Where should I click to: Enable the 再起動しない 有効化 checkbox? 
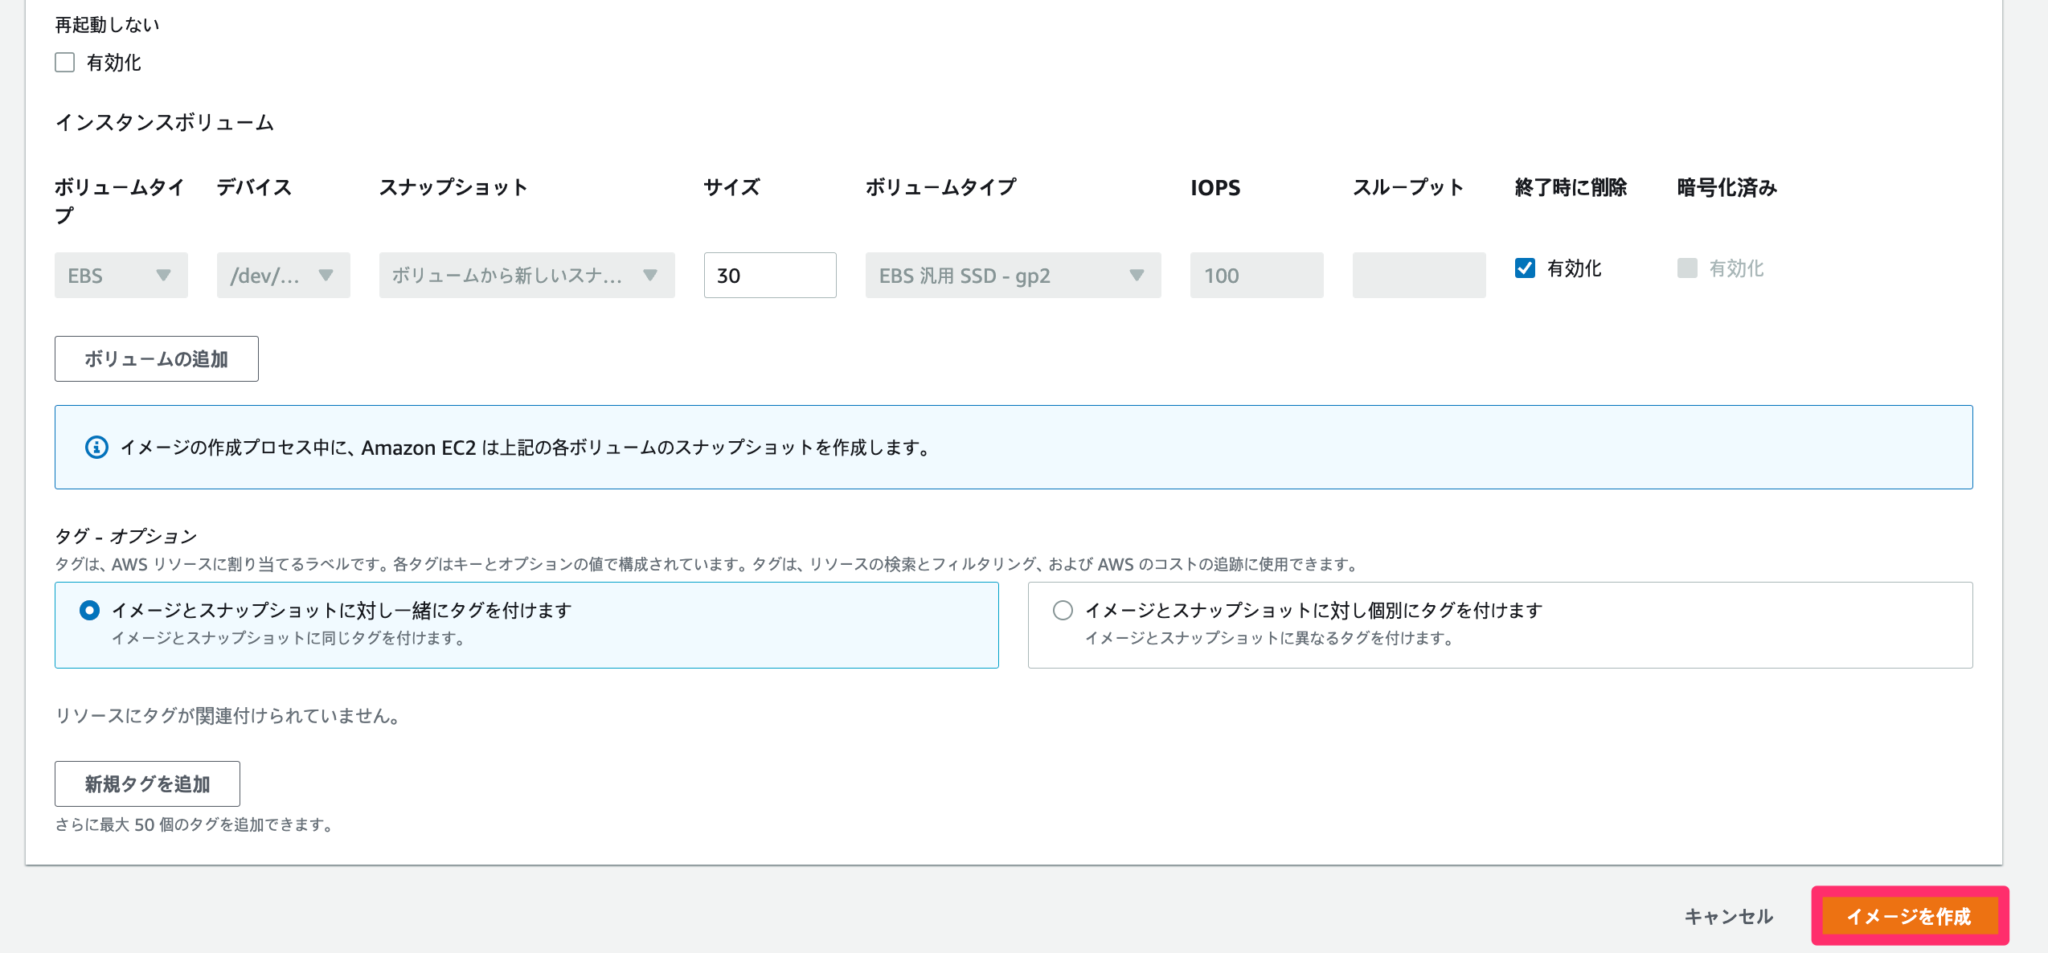[64, 62]
